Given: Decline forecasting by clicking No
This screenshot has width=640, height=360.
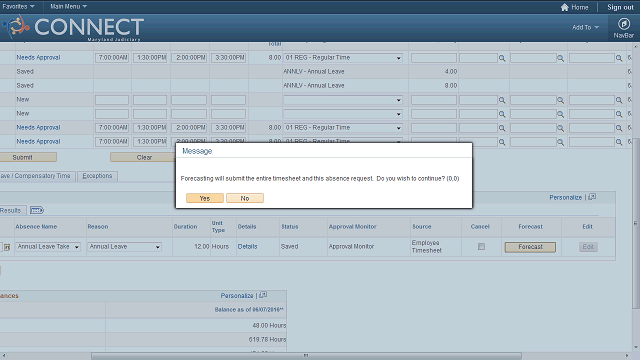Looking at the screenshot, I should (x=245, y=198).
